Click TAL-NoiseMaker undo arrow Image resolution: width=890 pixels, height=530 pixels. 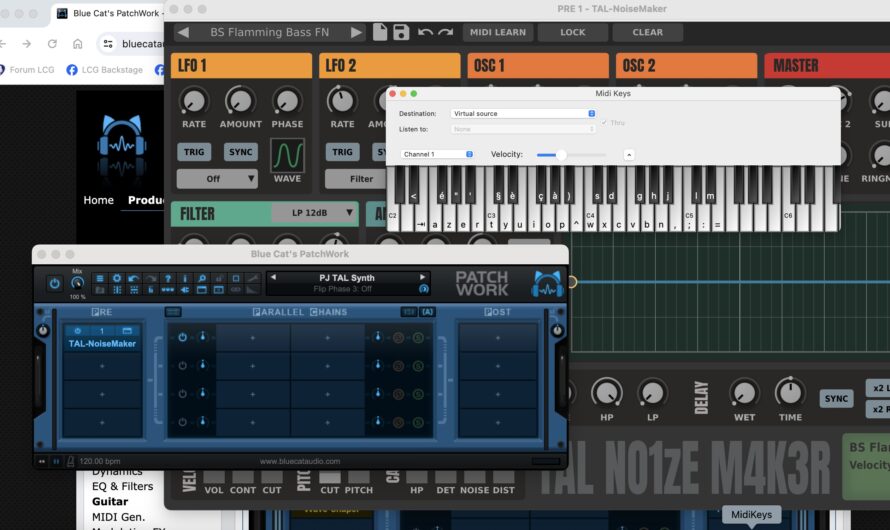point(425,32)
